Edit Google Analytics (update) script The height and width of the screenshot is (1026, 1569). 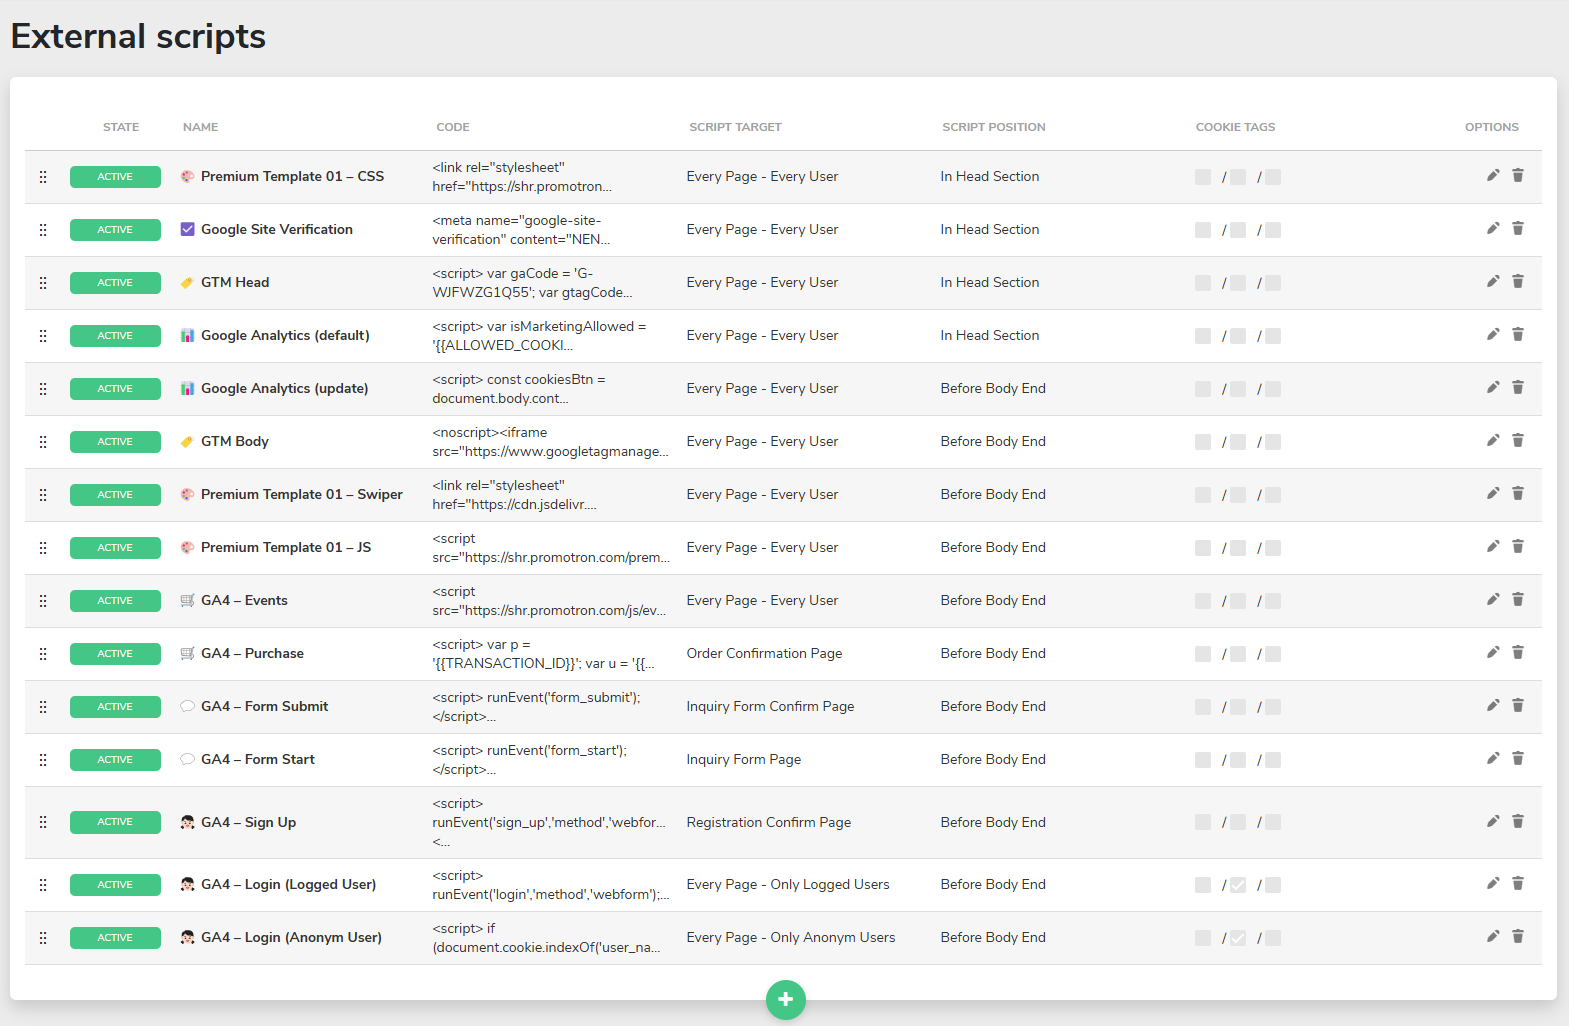pos(1493,387)
